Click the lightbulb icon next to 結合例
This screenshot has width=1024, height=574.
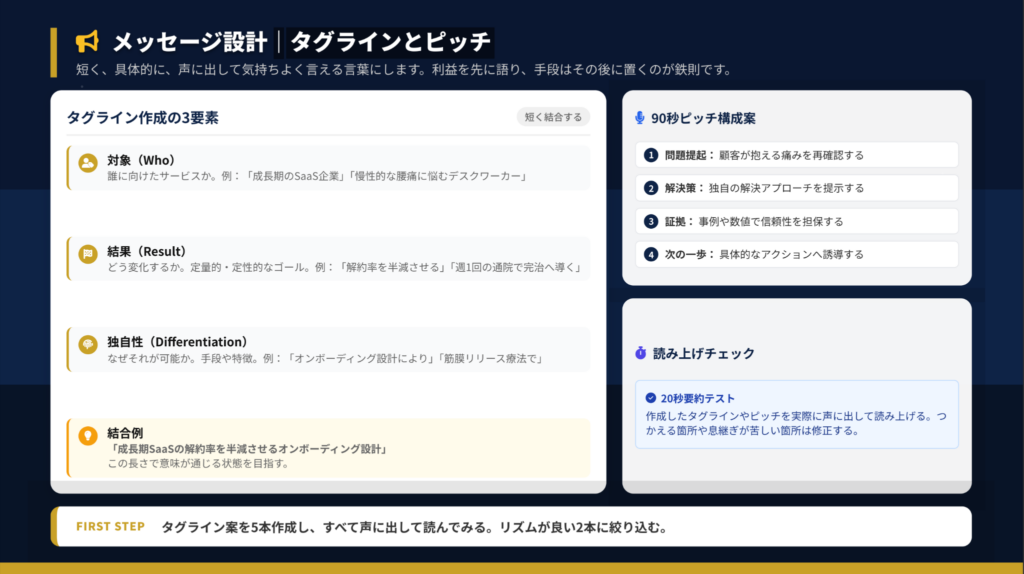88,435
